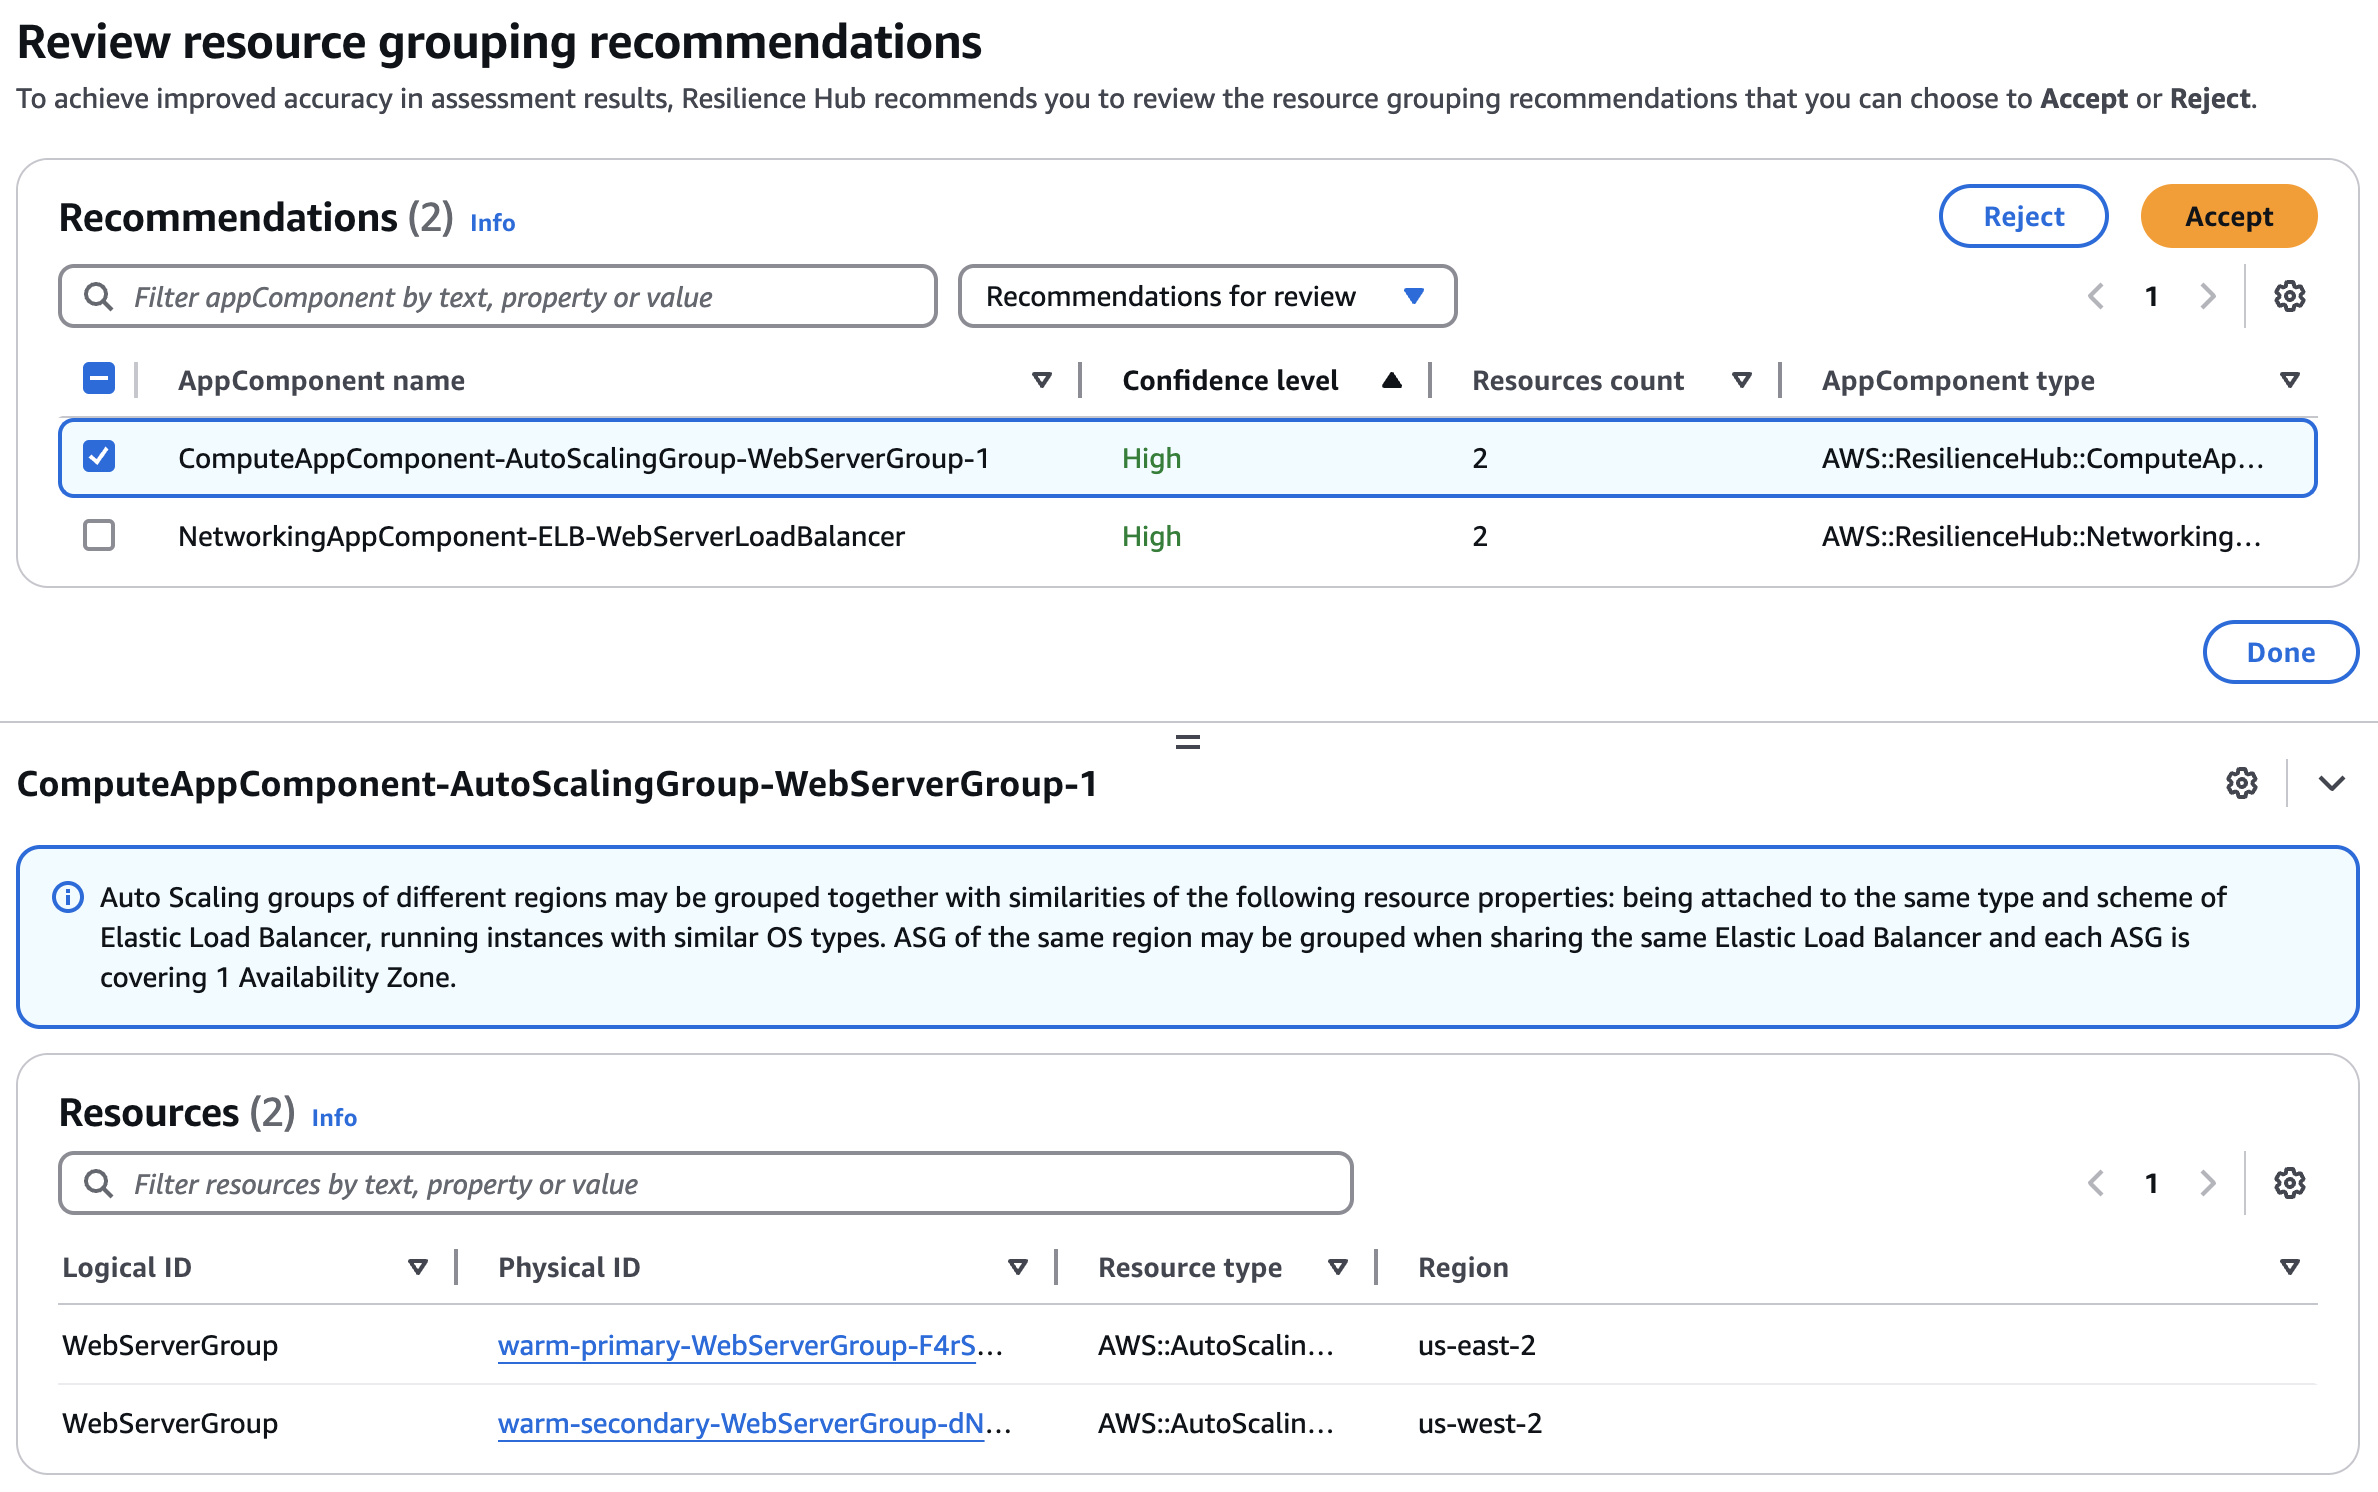
Task: Check the NetworkingAppComponent-ELB row
Action: pyautogui.click(x=99, y=536)
